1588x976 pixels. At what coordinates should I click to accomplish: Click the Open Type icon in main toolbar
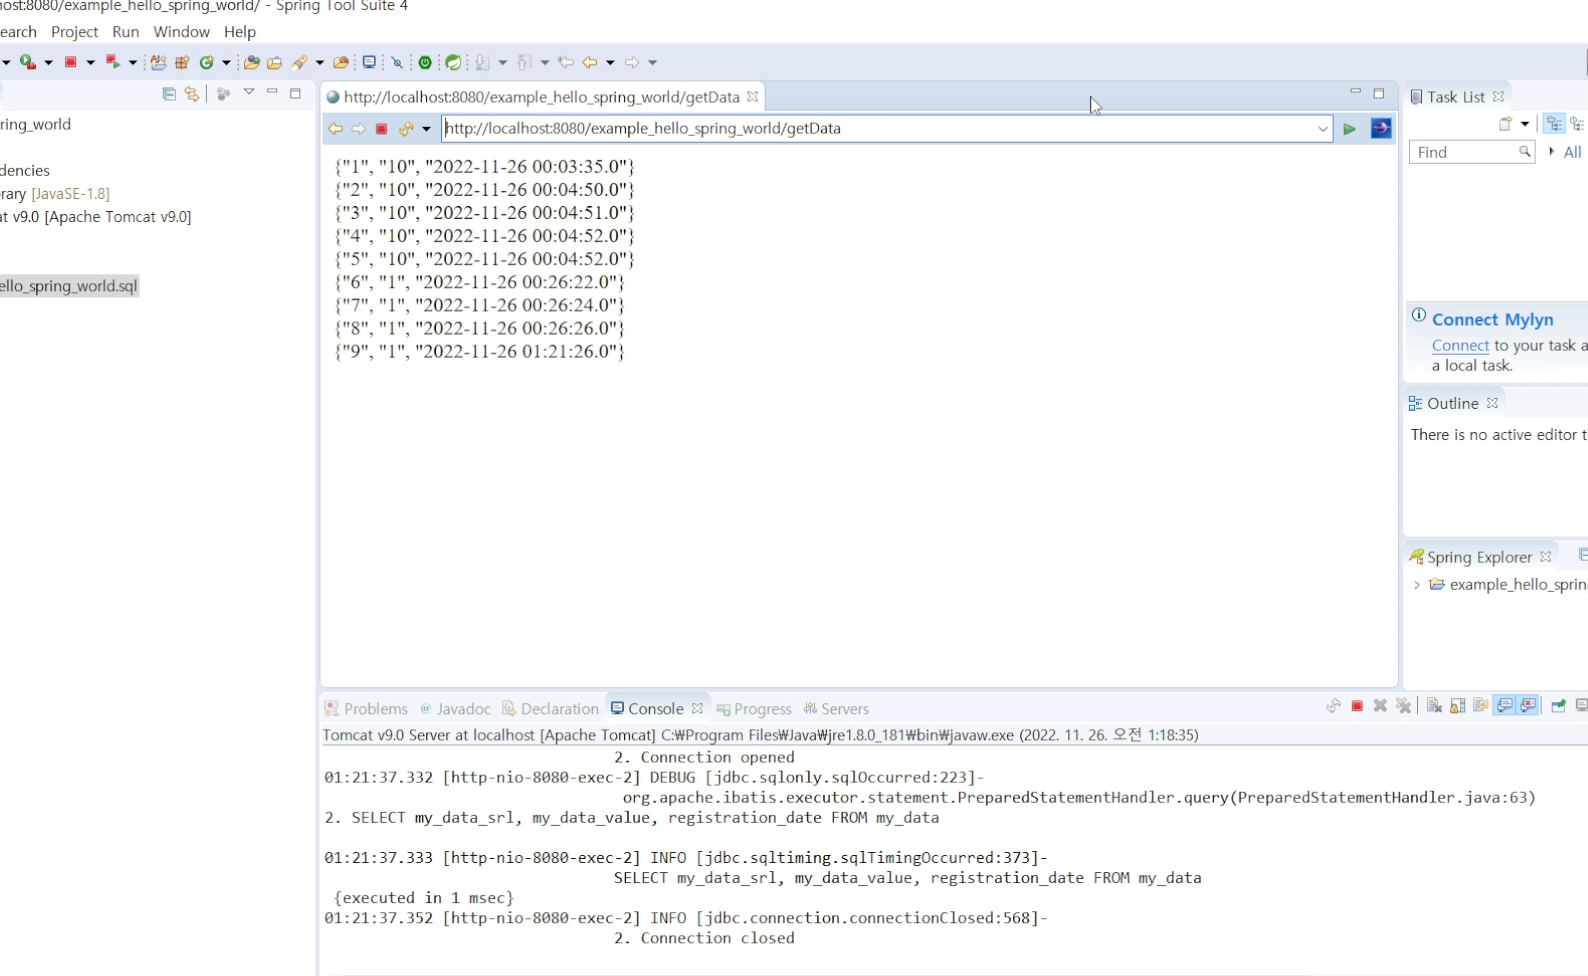[x=252, y=62]
